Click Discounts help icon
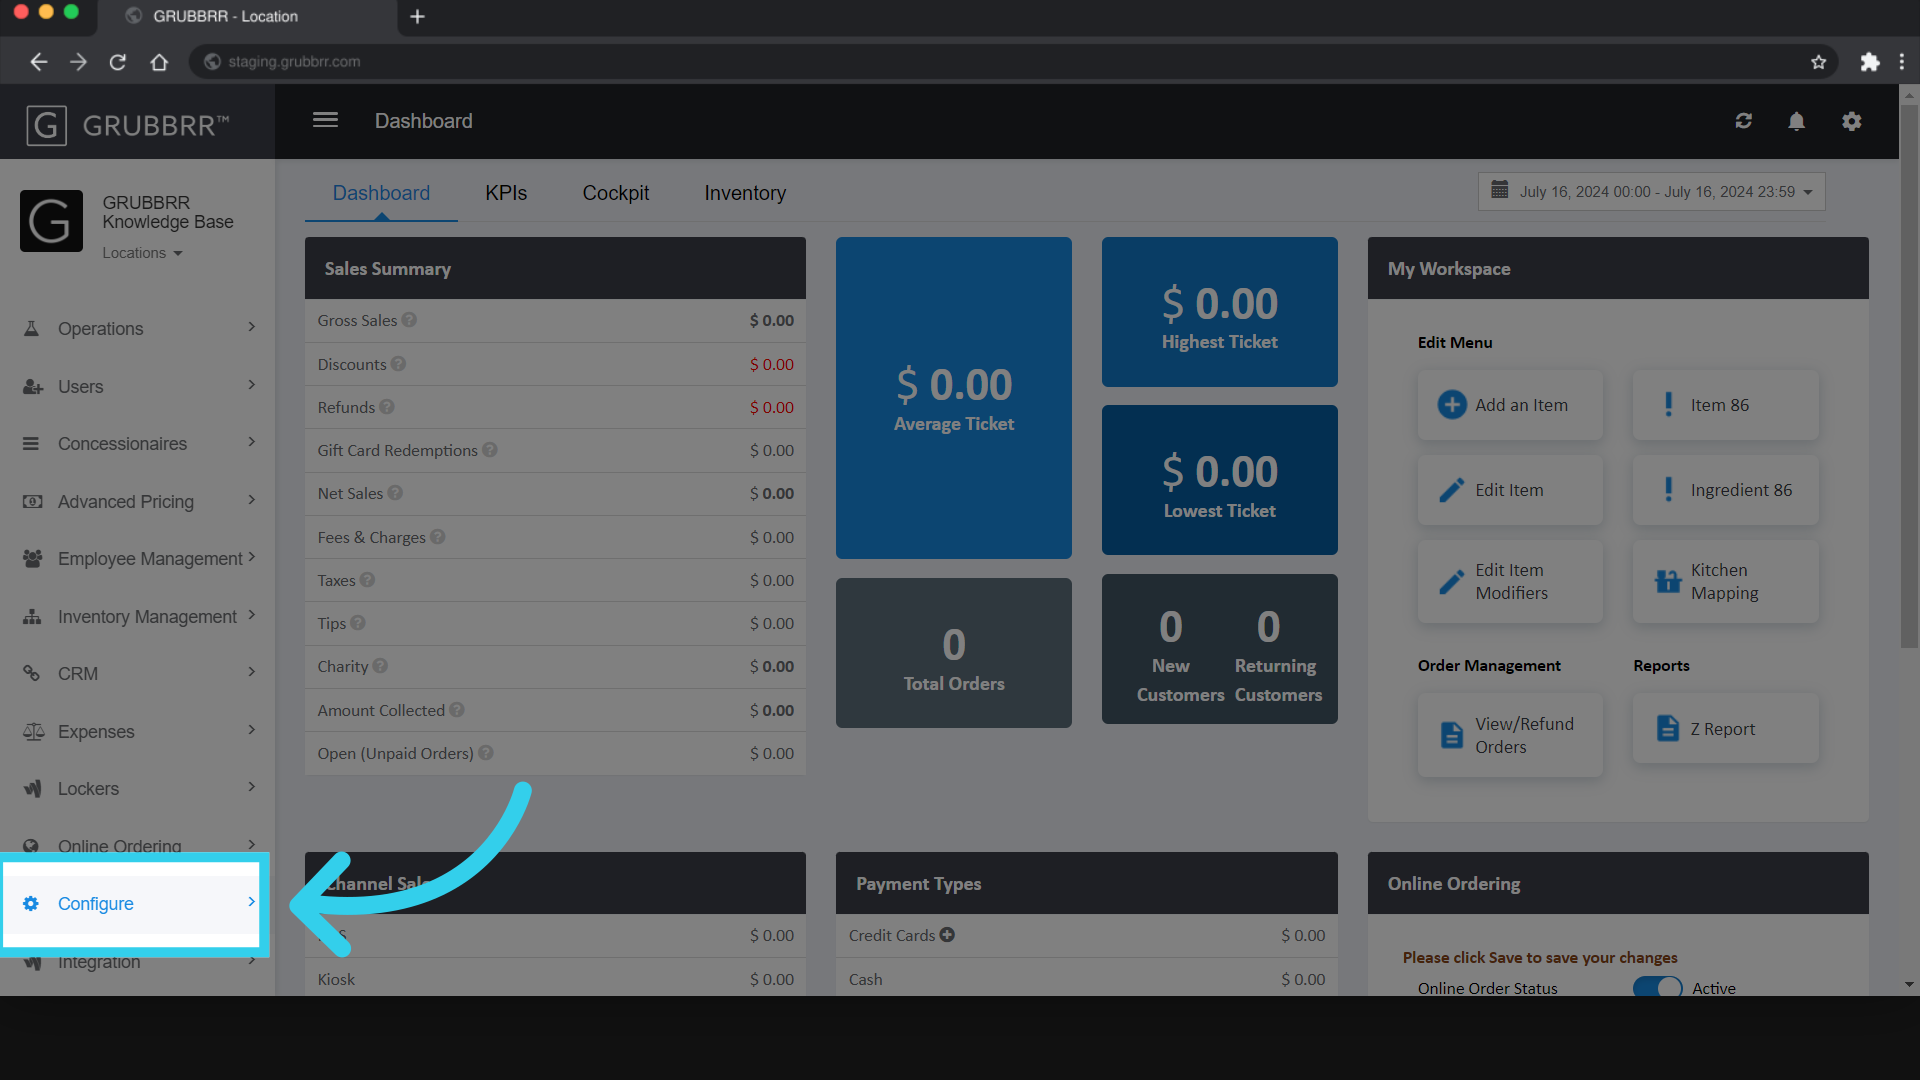Viewport: 1920px width, 1080px height. [398, 364]
